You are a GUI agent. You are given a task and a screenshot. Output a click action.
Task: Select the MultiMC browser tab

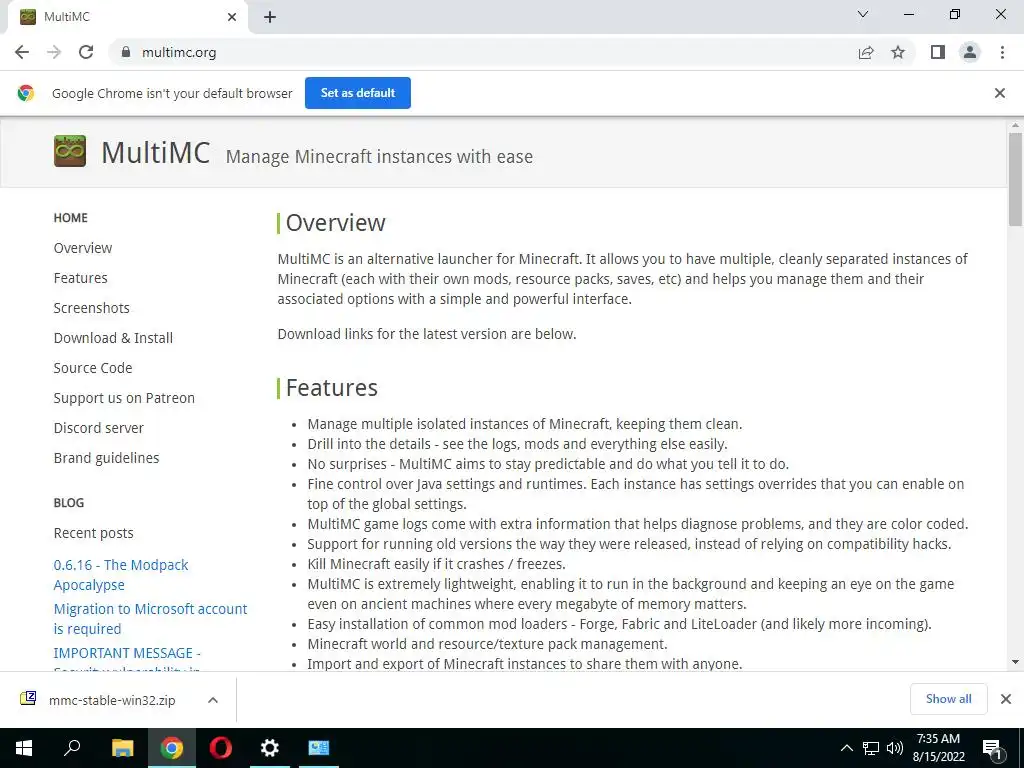(127, 17)
